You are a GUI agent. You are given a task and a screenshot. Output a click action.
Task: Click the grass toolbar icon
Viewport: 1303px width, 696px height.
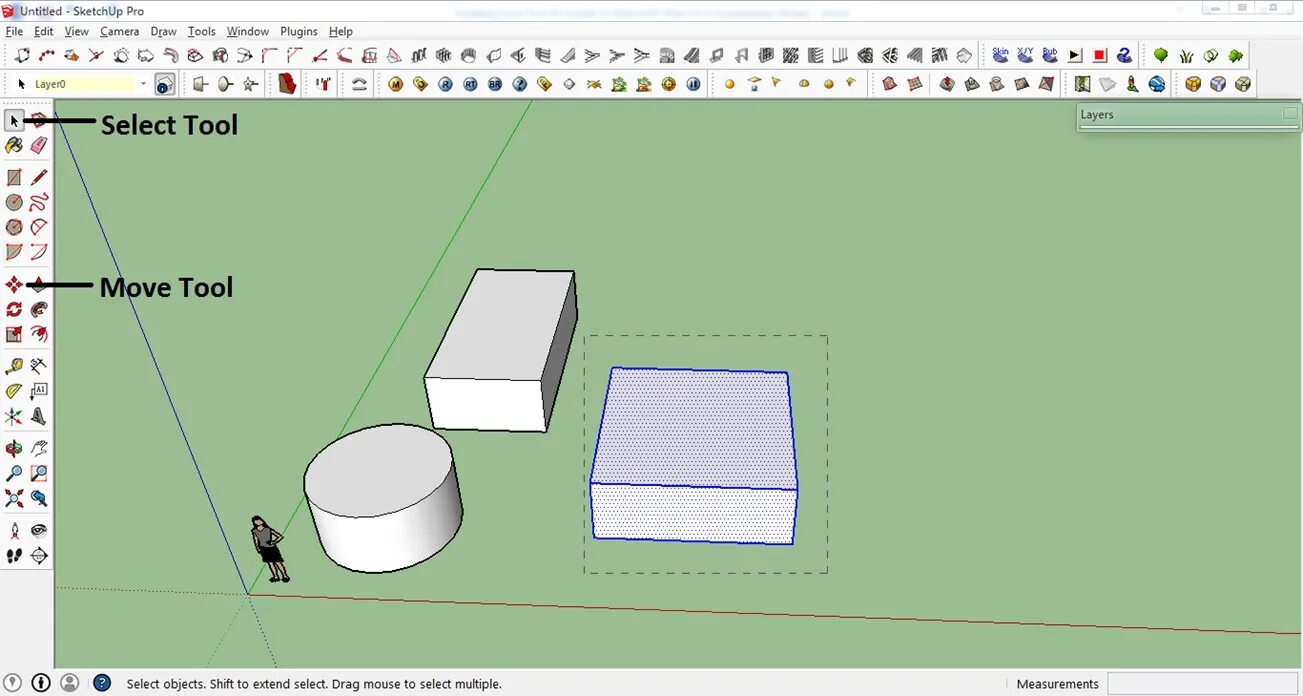(x=1186, y=55)
